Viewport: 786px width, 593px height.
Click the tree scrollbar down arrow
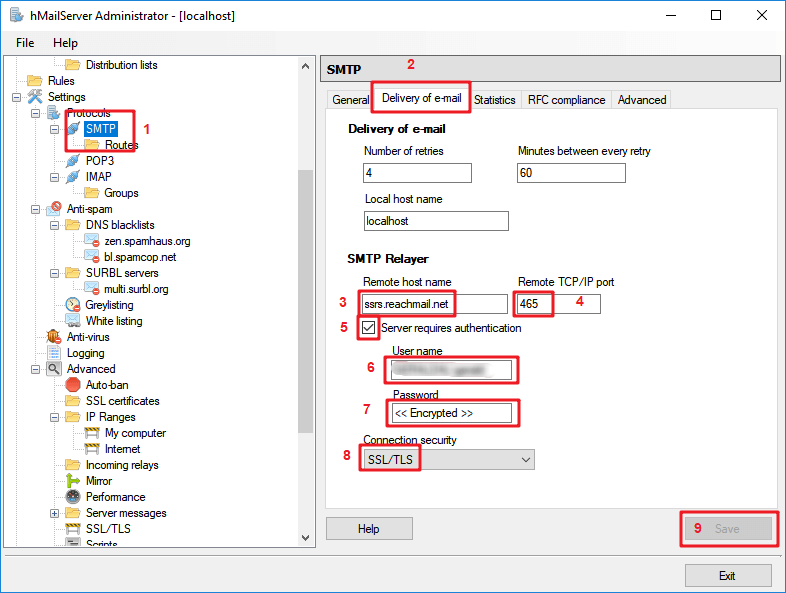(x=305, y=537)
